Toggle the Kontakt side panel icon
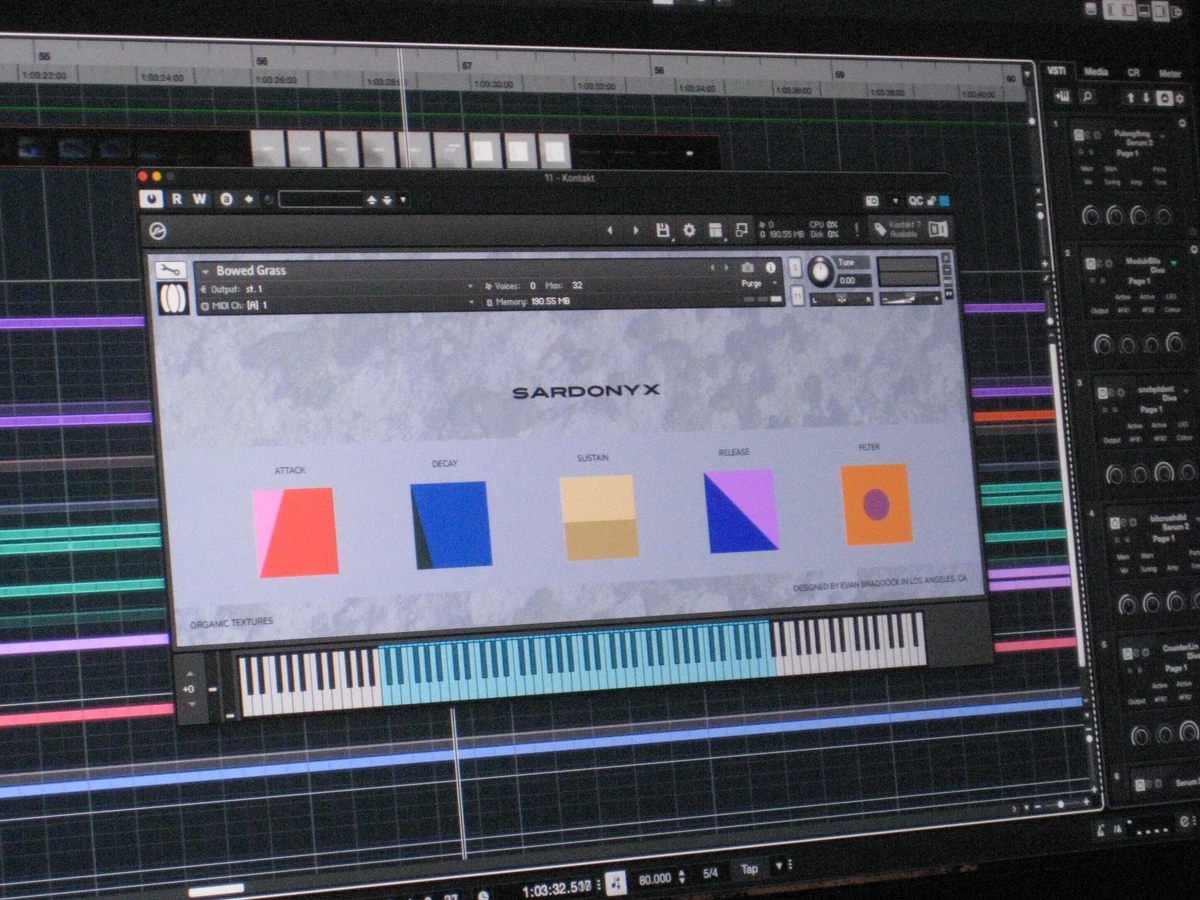Viewport: 1200px width, 900px height. point(938,229)
